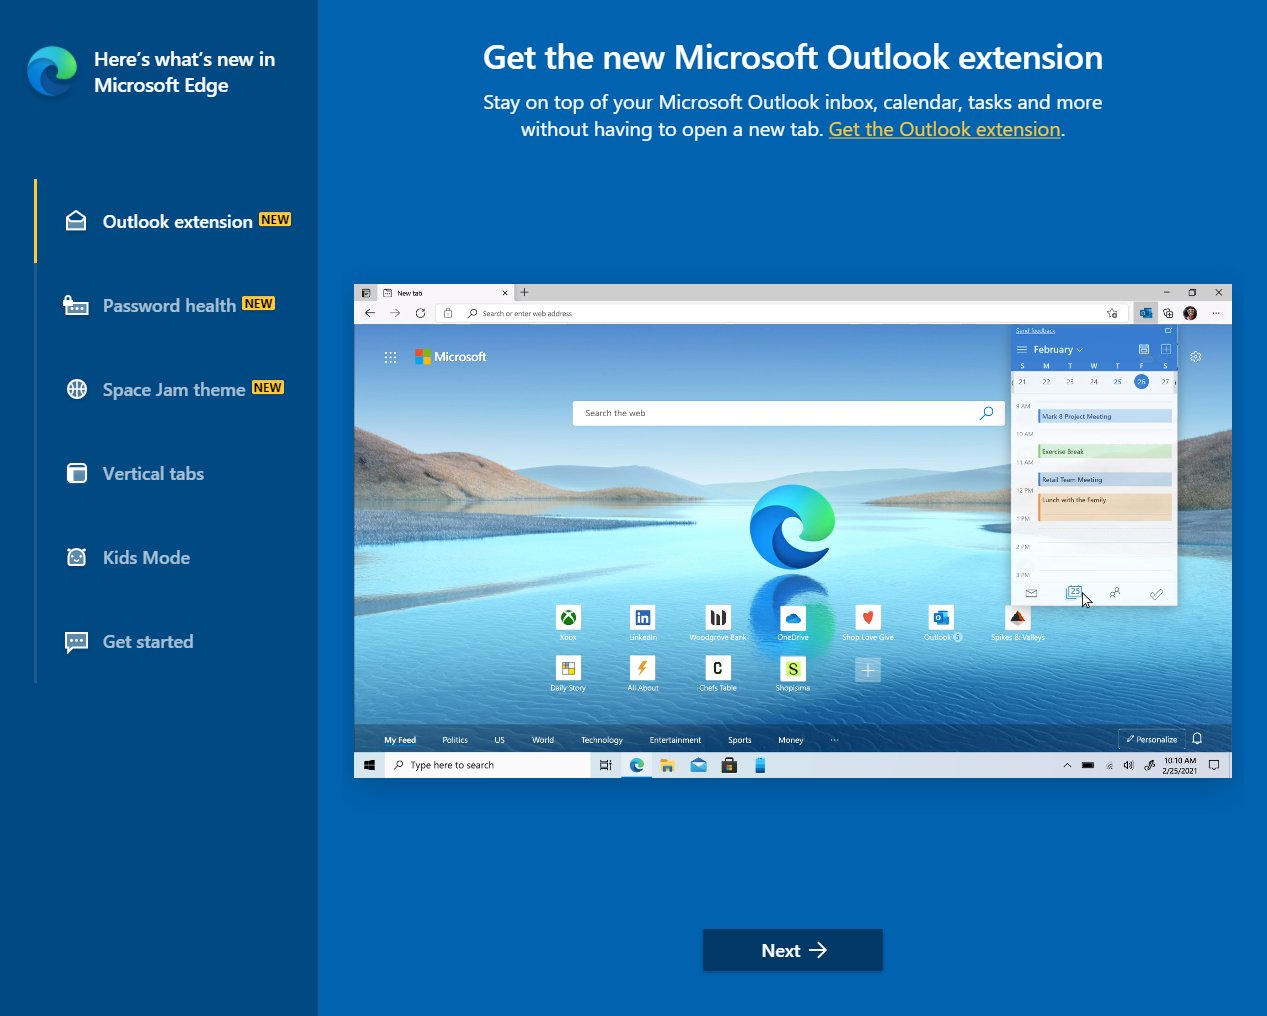
Task: Click the 'Type here to search' taskbar box
Action: tap(487, 765)
